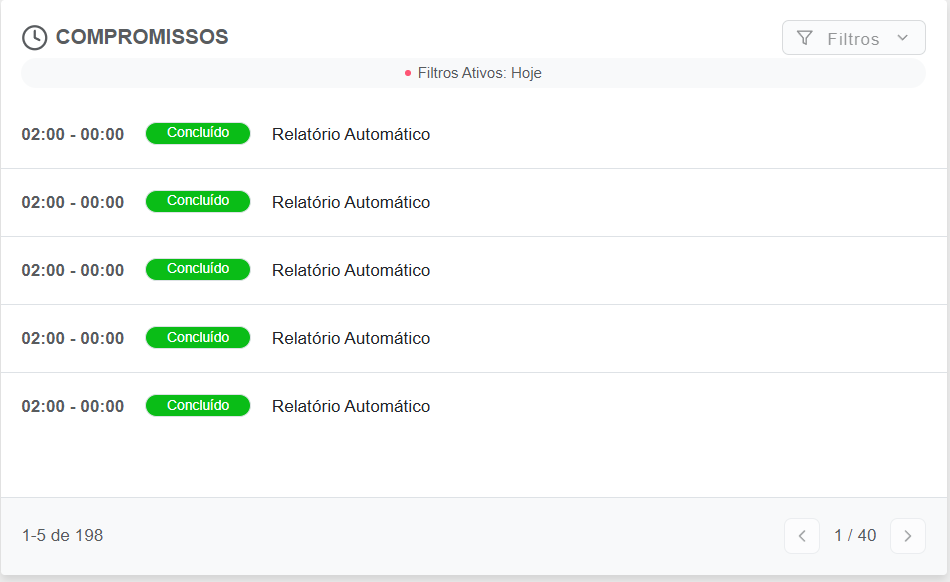This screenshot has height=582, width=950.
Task: Expand the Filtros chevron arrow
Action: point(903,38)
